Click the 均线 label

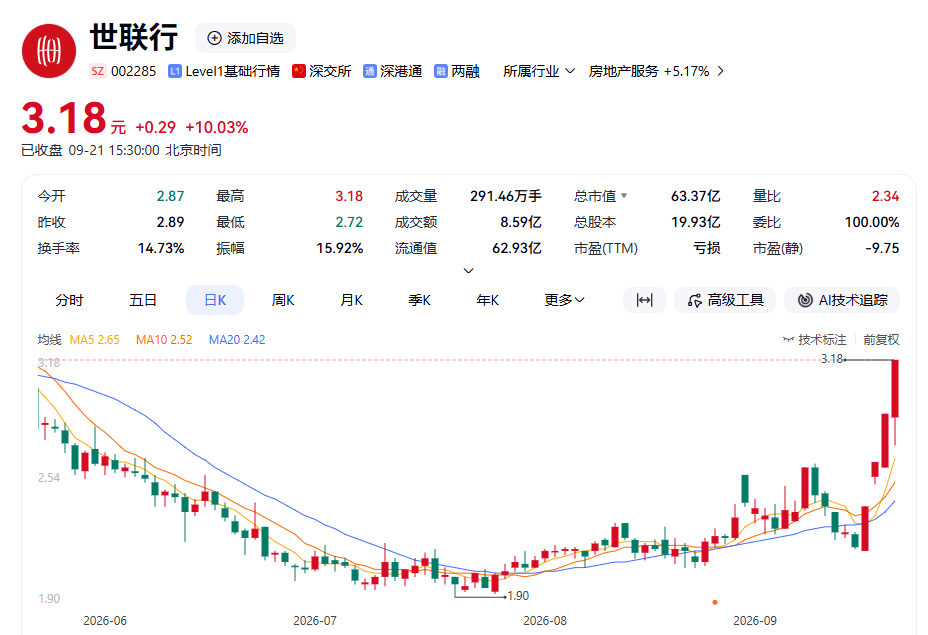[x=49, y=340]
